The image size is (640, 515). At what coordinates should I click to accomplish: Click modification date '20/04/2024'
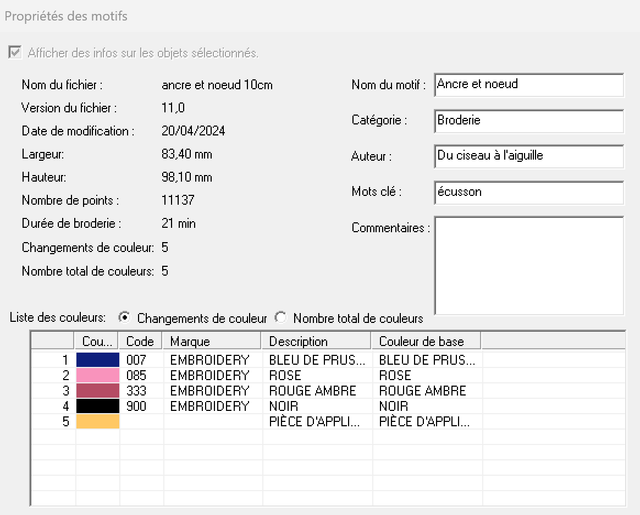pyautogui.click(x=193, y=131)
